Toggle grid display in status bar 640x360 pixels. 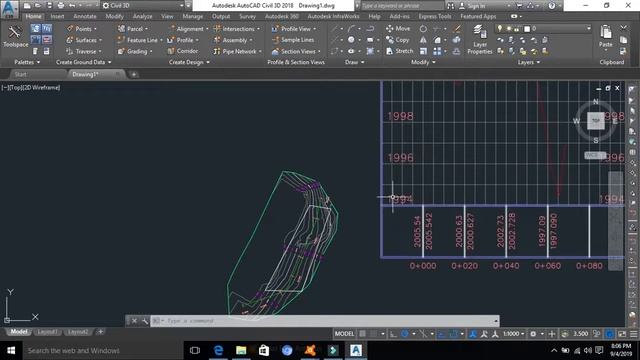pos(362,334)
